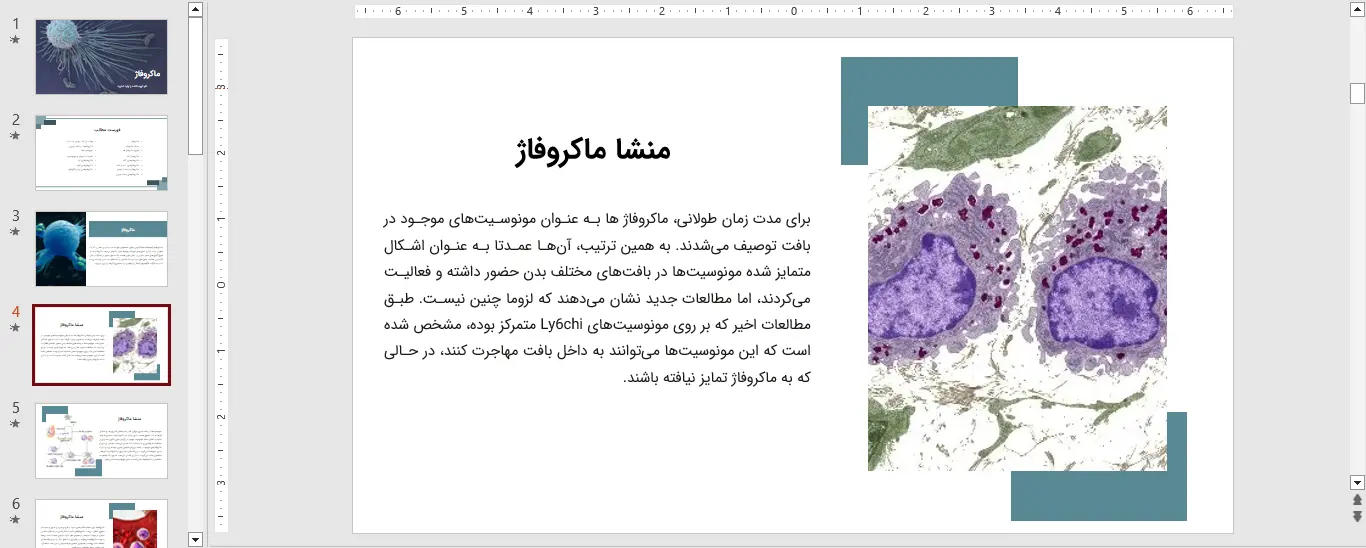This screenshot has width=1366, height=548.
Task: Click main editor scroll up arrow
Action: point(1357,9)
